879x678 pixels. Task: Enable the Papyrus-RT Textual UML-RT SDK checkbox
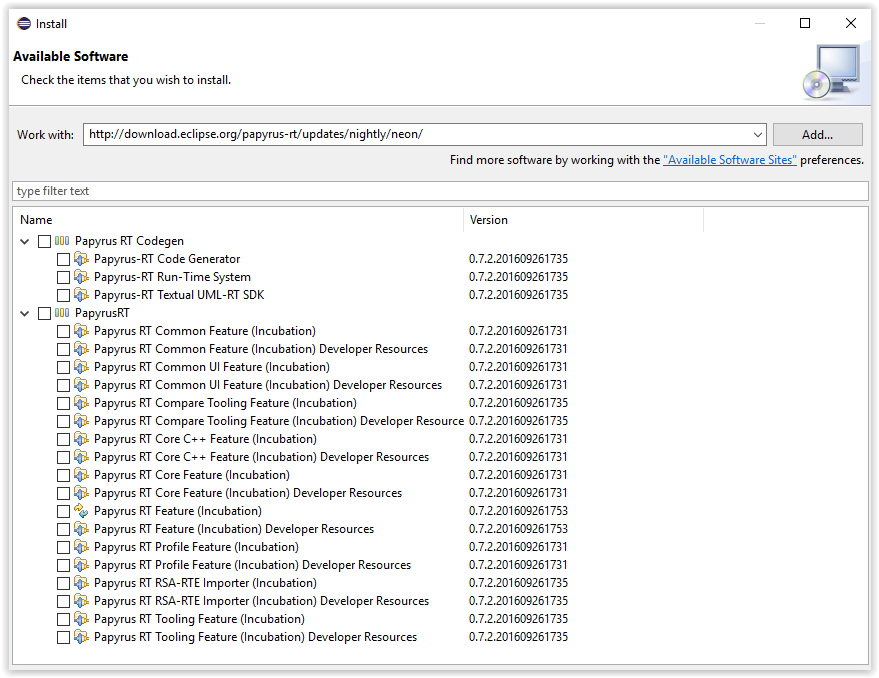(63, 295)
